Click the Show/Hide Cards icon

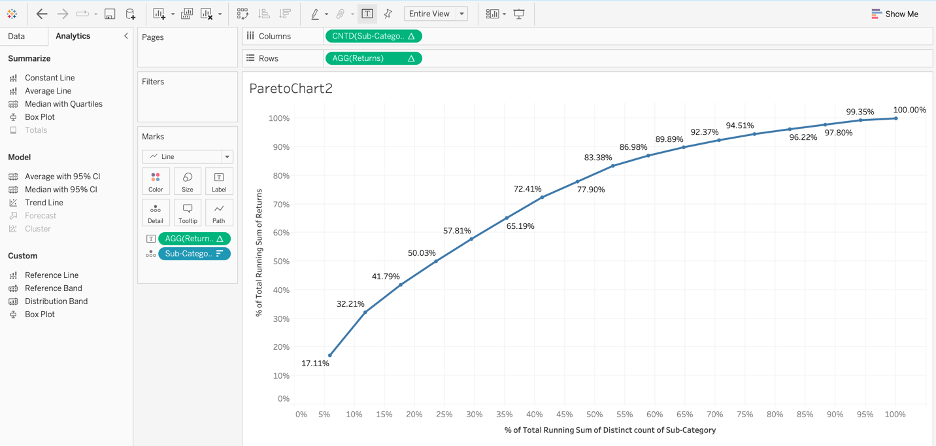492,14
